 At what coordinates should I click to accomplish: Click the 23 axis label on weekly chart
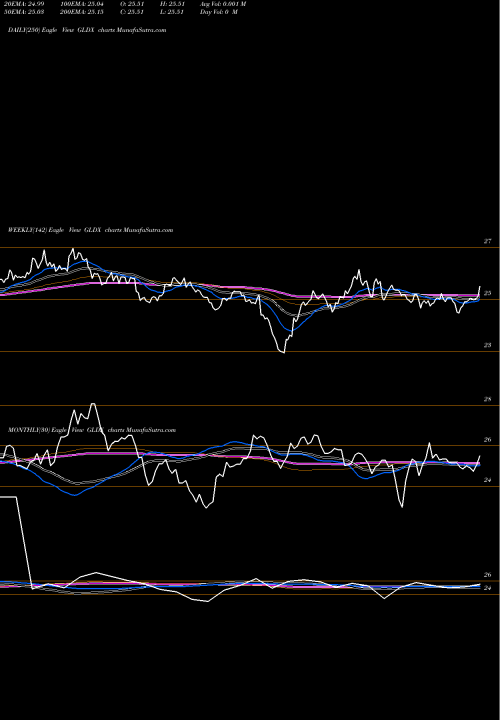489,345
